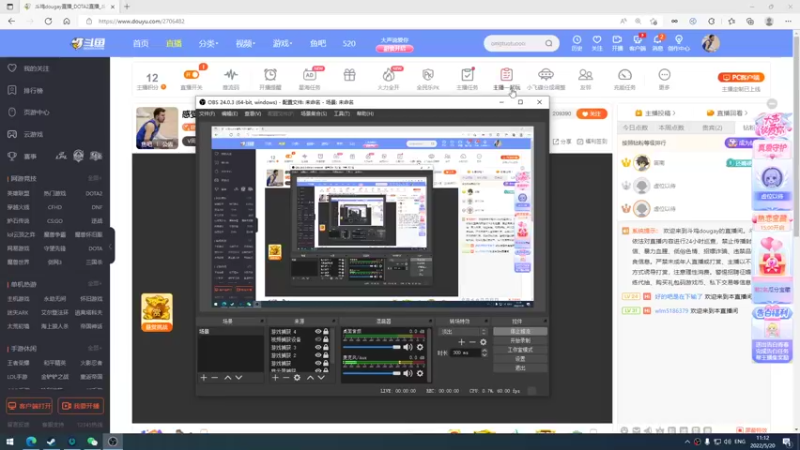This screenshot has height=450, width=800.
Task: Click the orange PC客户端 button
Action: click(x=741, y=77)
